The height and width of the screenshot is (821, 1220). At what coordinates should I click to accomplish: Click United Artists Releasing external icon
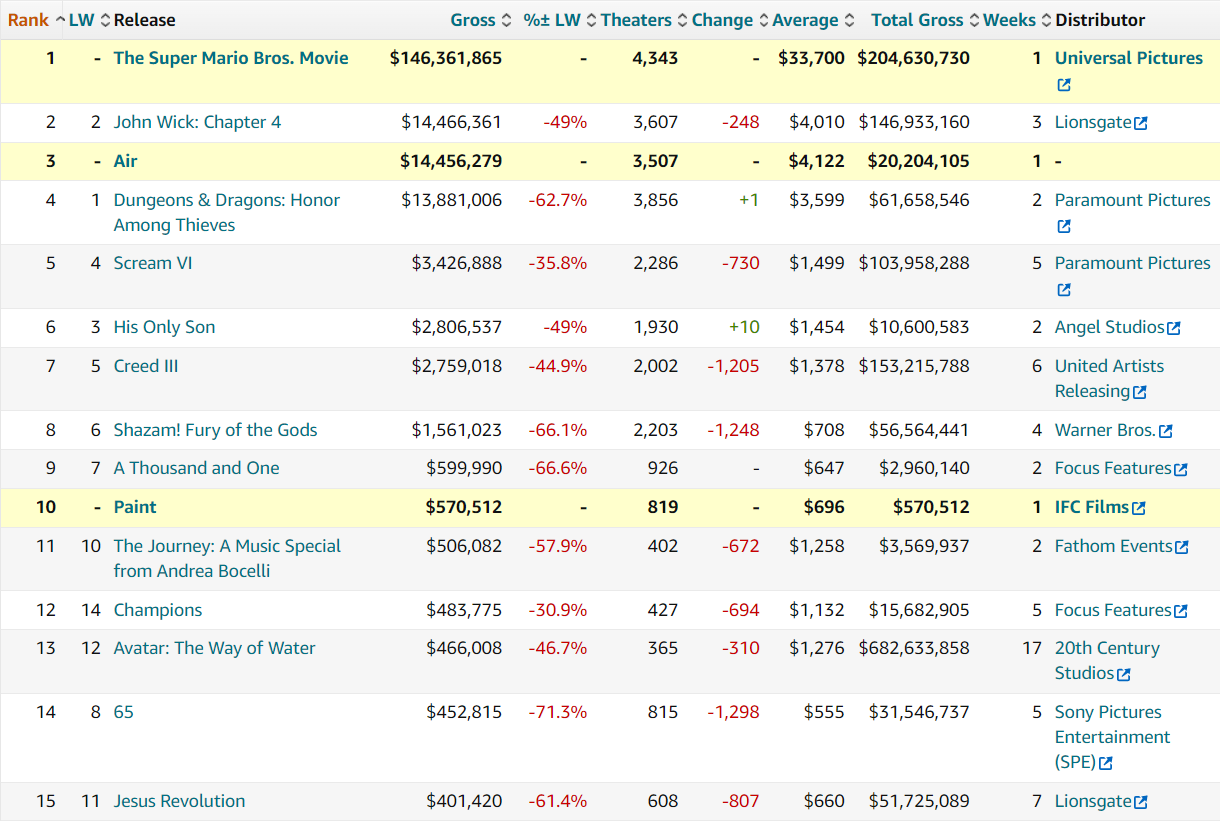tap(1140, 393)
